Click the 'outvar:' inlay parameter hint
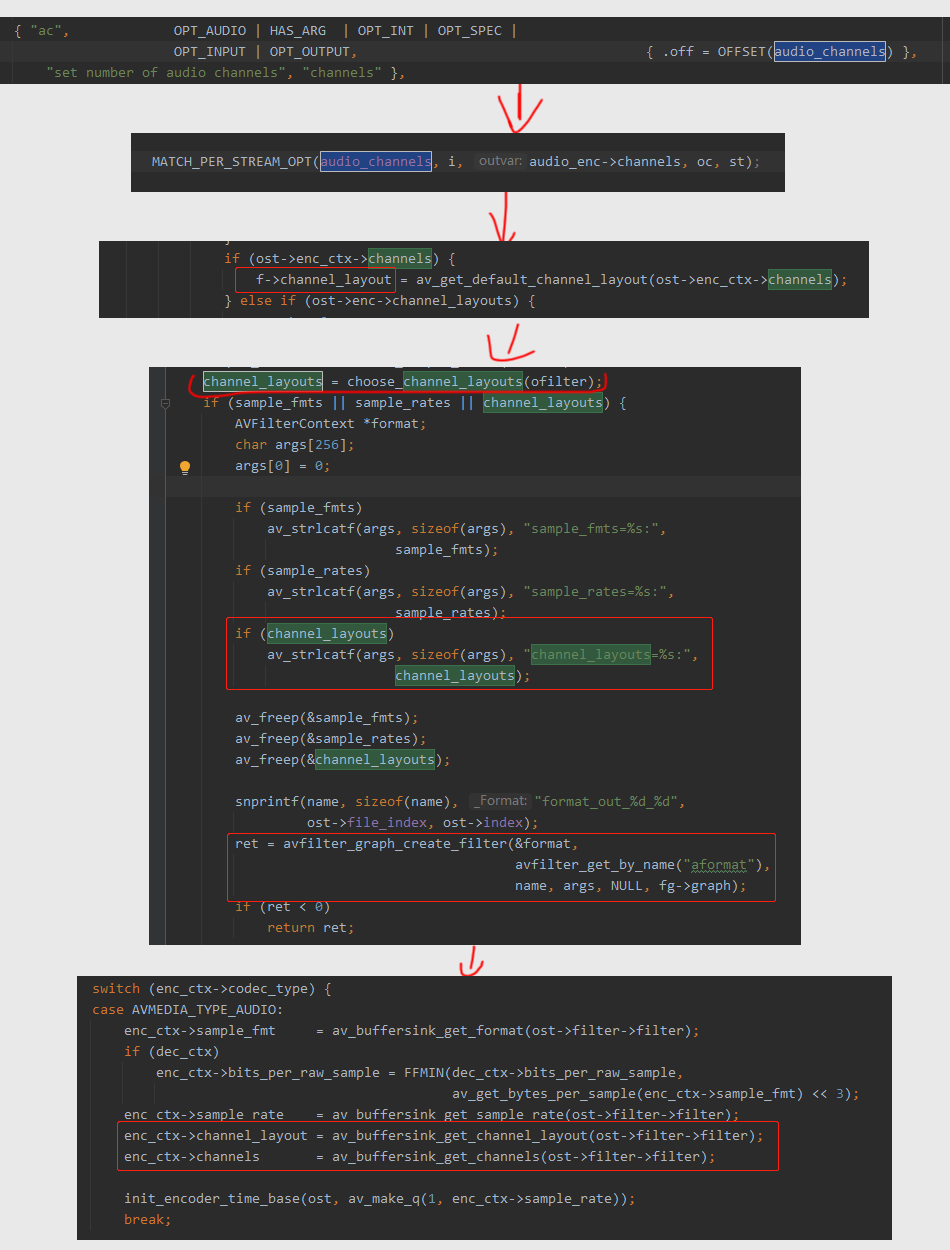The image size is (950, 1250). pyautogui.click(x=499, y=162)
